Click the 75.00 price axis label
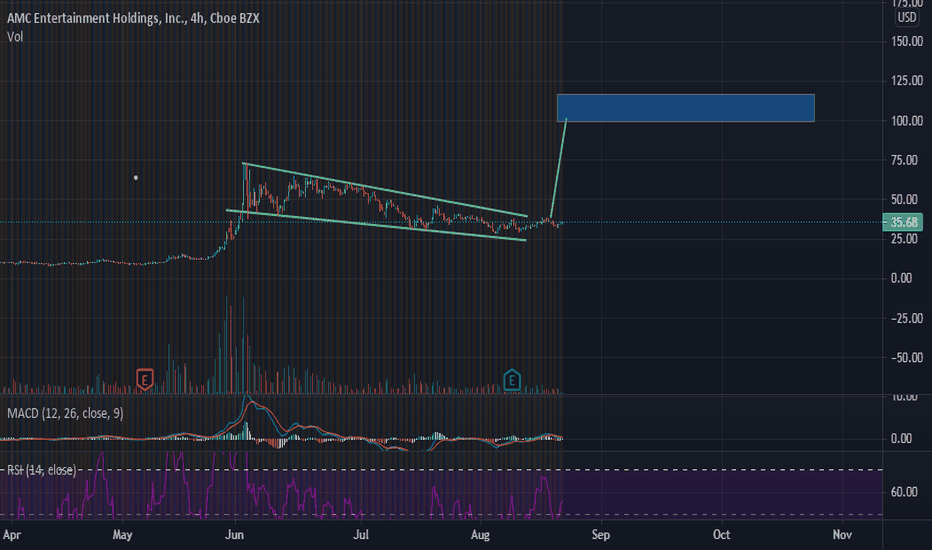 (903, 160)
